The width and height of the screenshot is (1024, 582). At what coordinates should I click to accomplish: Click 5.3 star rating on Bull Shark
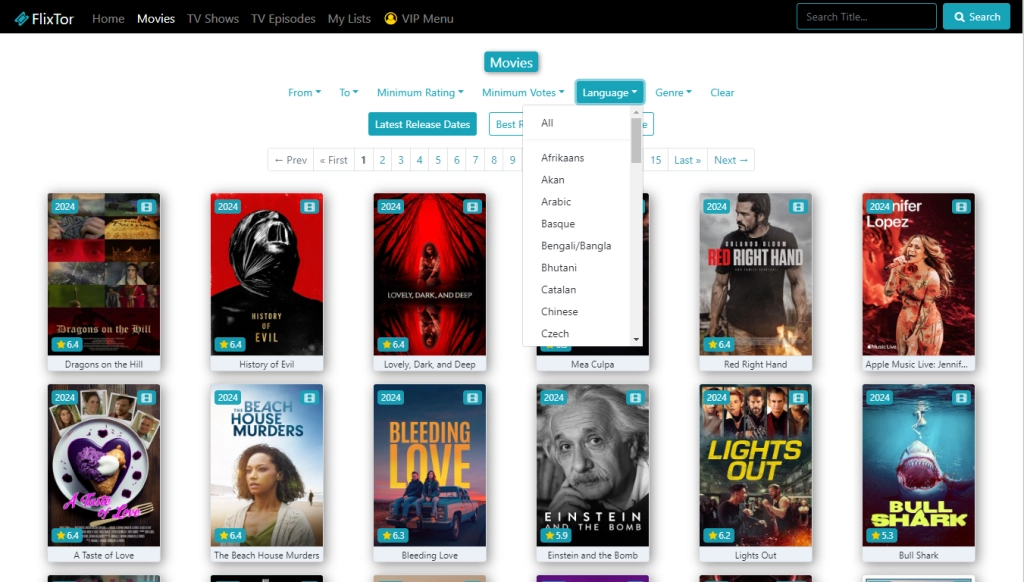coord(882,535)
